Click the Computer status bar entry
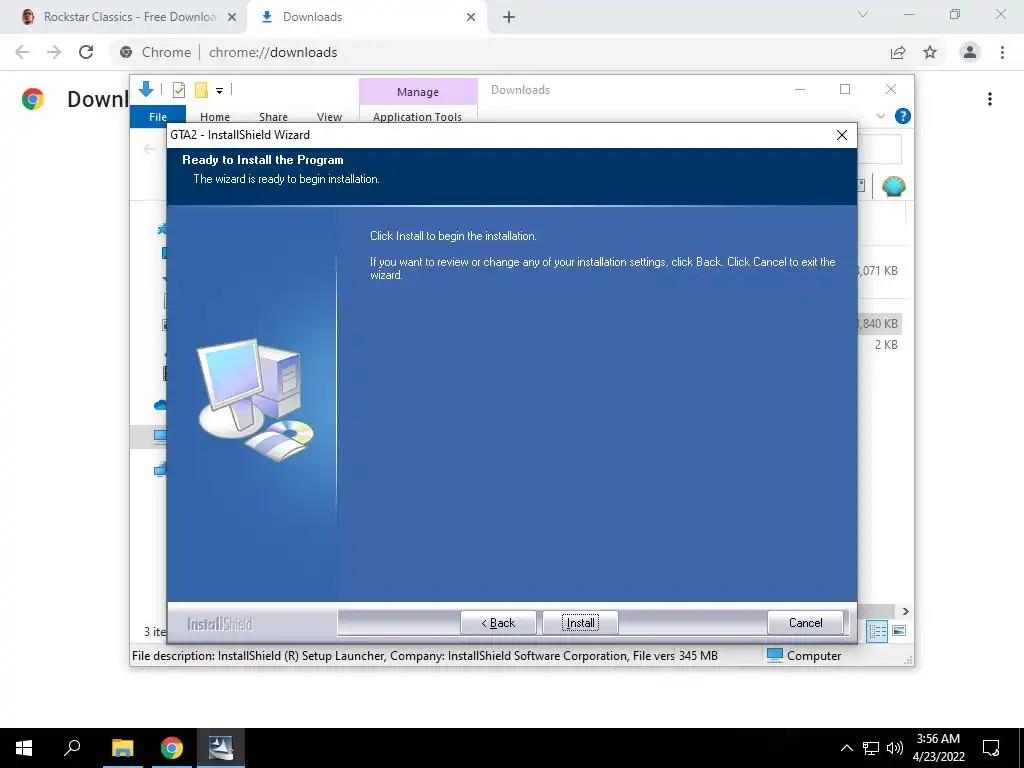Image resolution: width=1024 pixels, height=768 pixels. pyautogui.click(x=804, y=656)
